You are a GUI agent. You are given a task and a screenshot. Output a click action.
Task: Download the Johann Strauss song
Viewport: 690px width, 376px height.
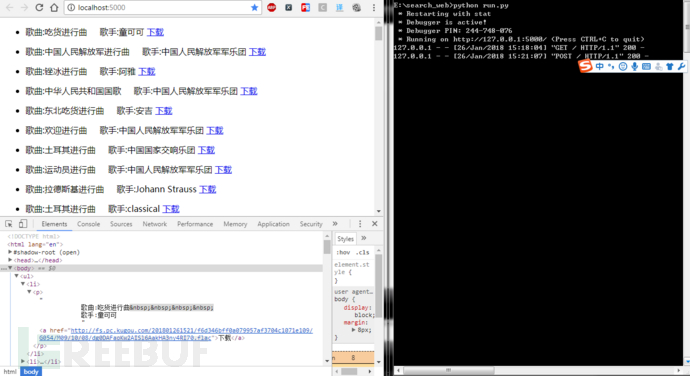point(207,189)
